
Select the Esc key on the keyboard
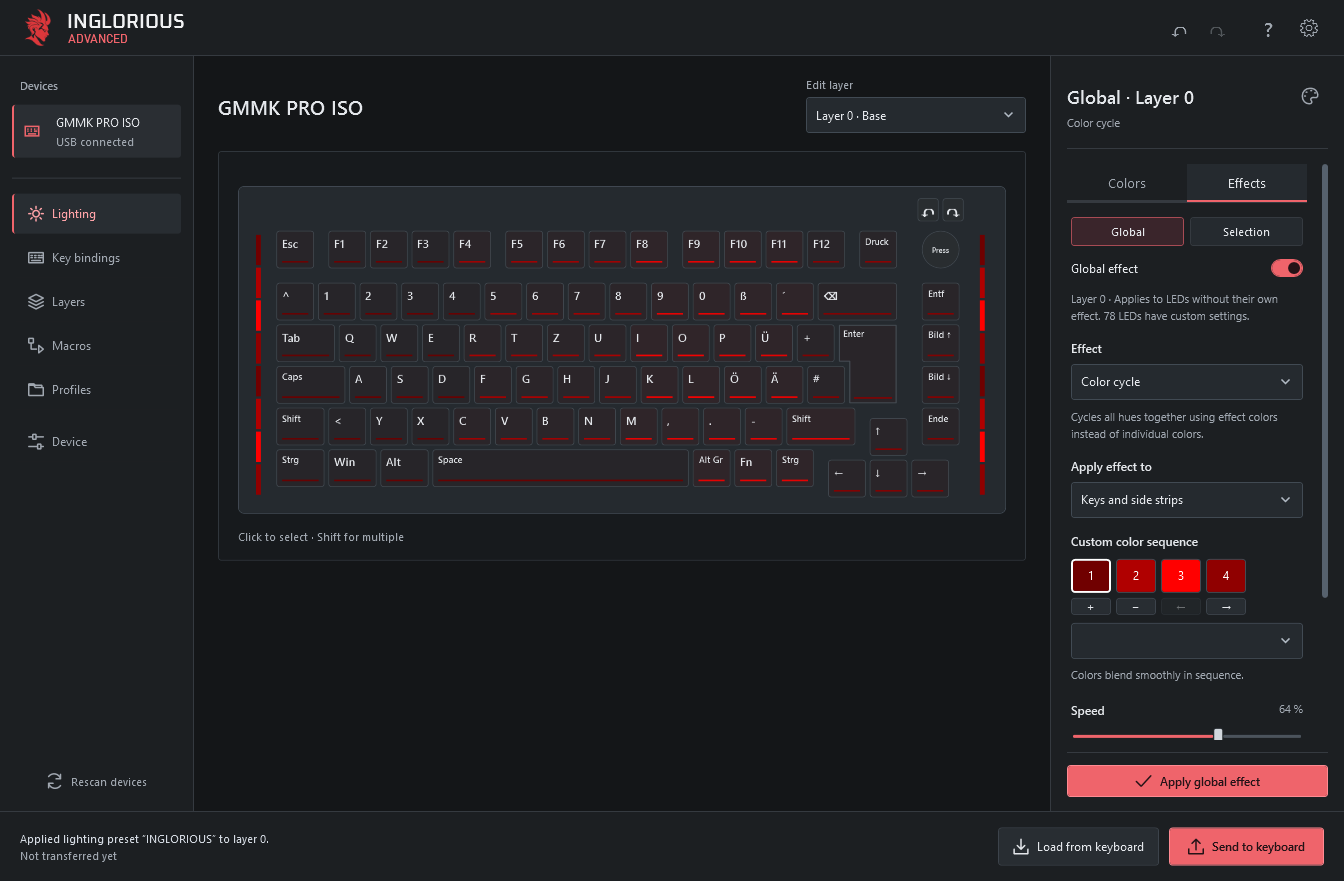295,250
